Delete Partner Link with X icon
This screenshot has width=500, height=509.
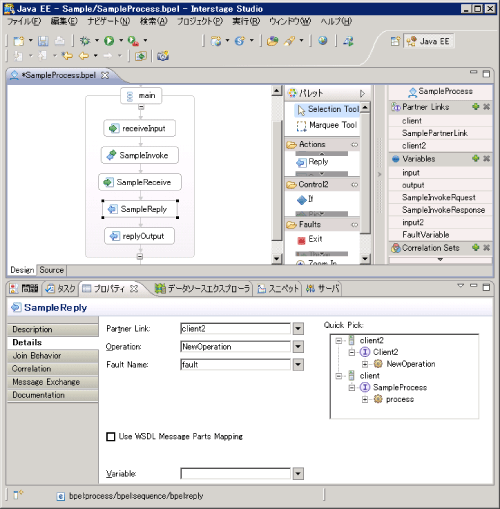487,107
